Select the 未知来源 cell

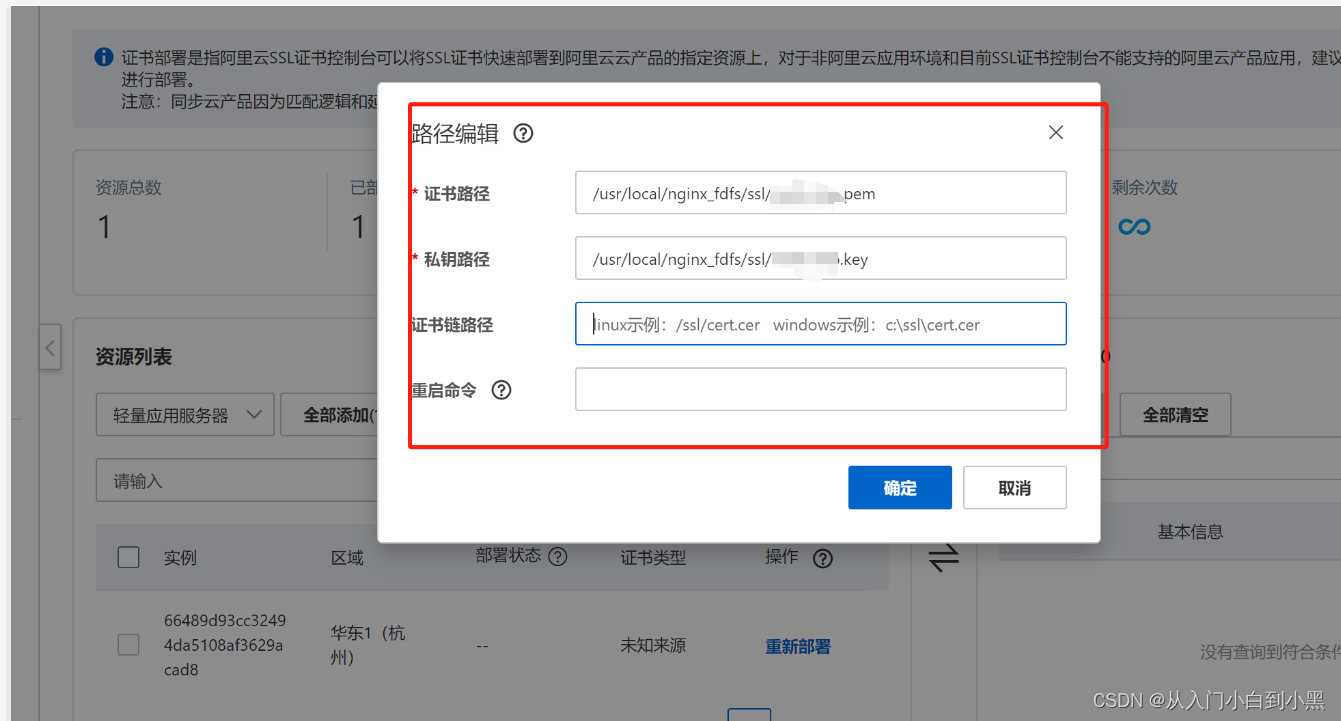click(653, 646)
